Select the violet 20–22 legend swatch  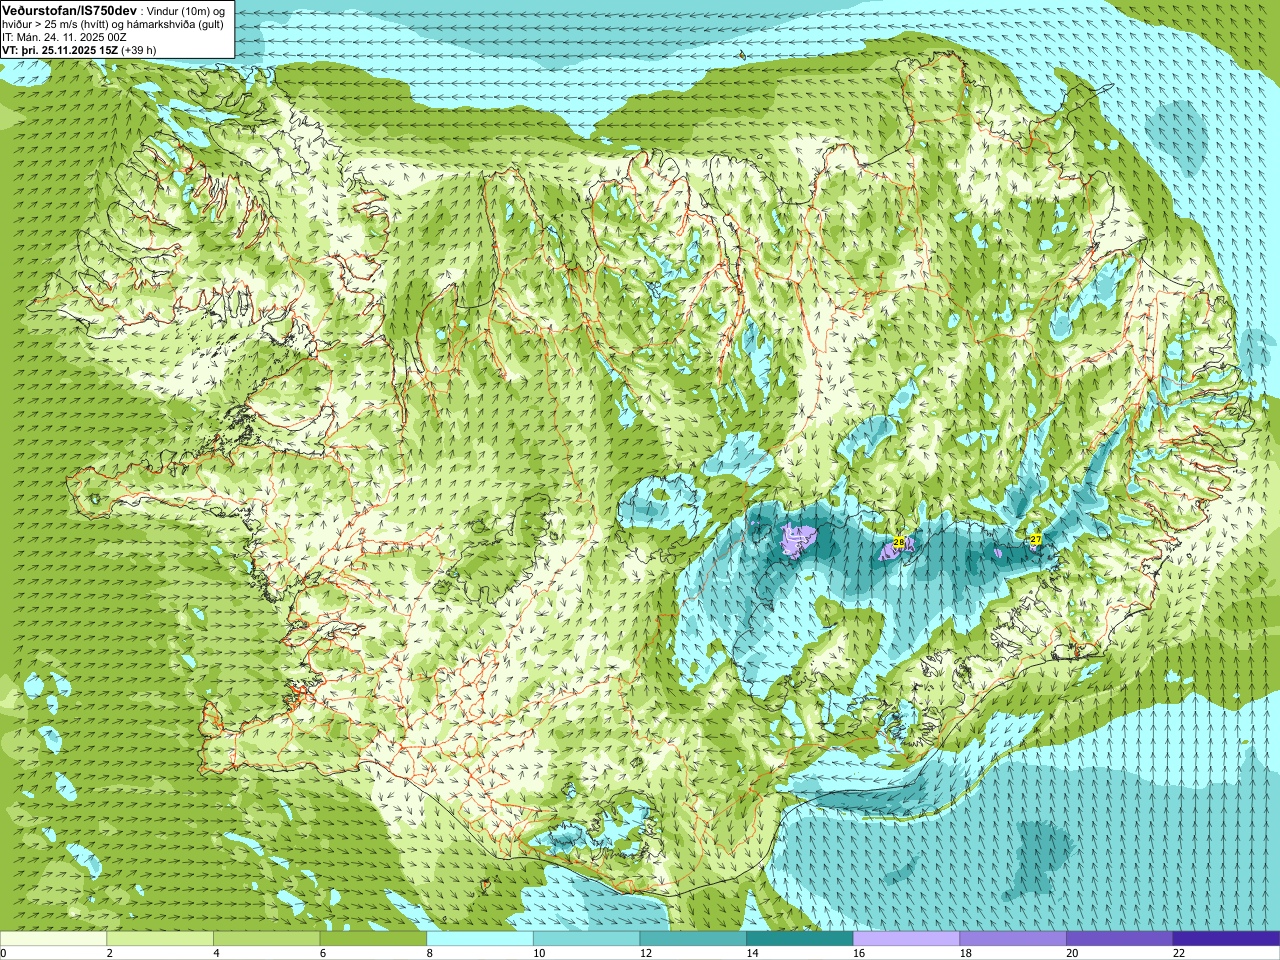click(x=1120, y=939)
